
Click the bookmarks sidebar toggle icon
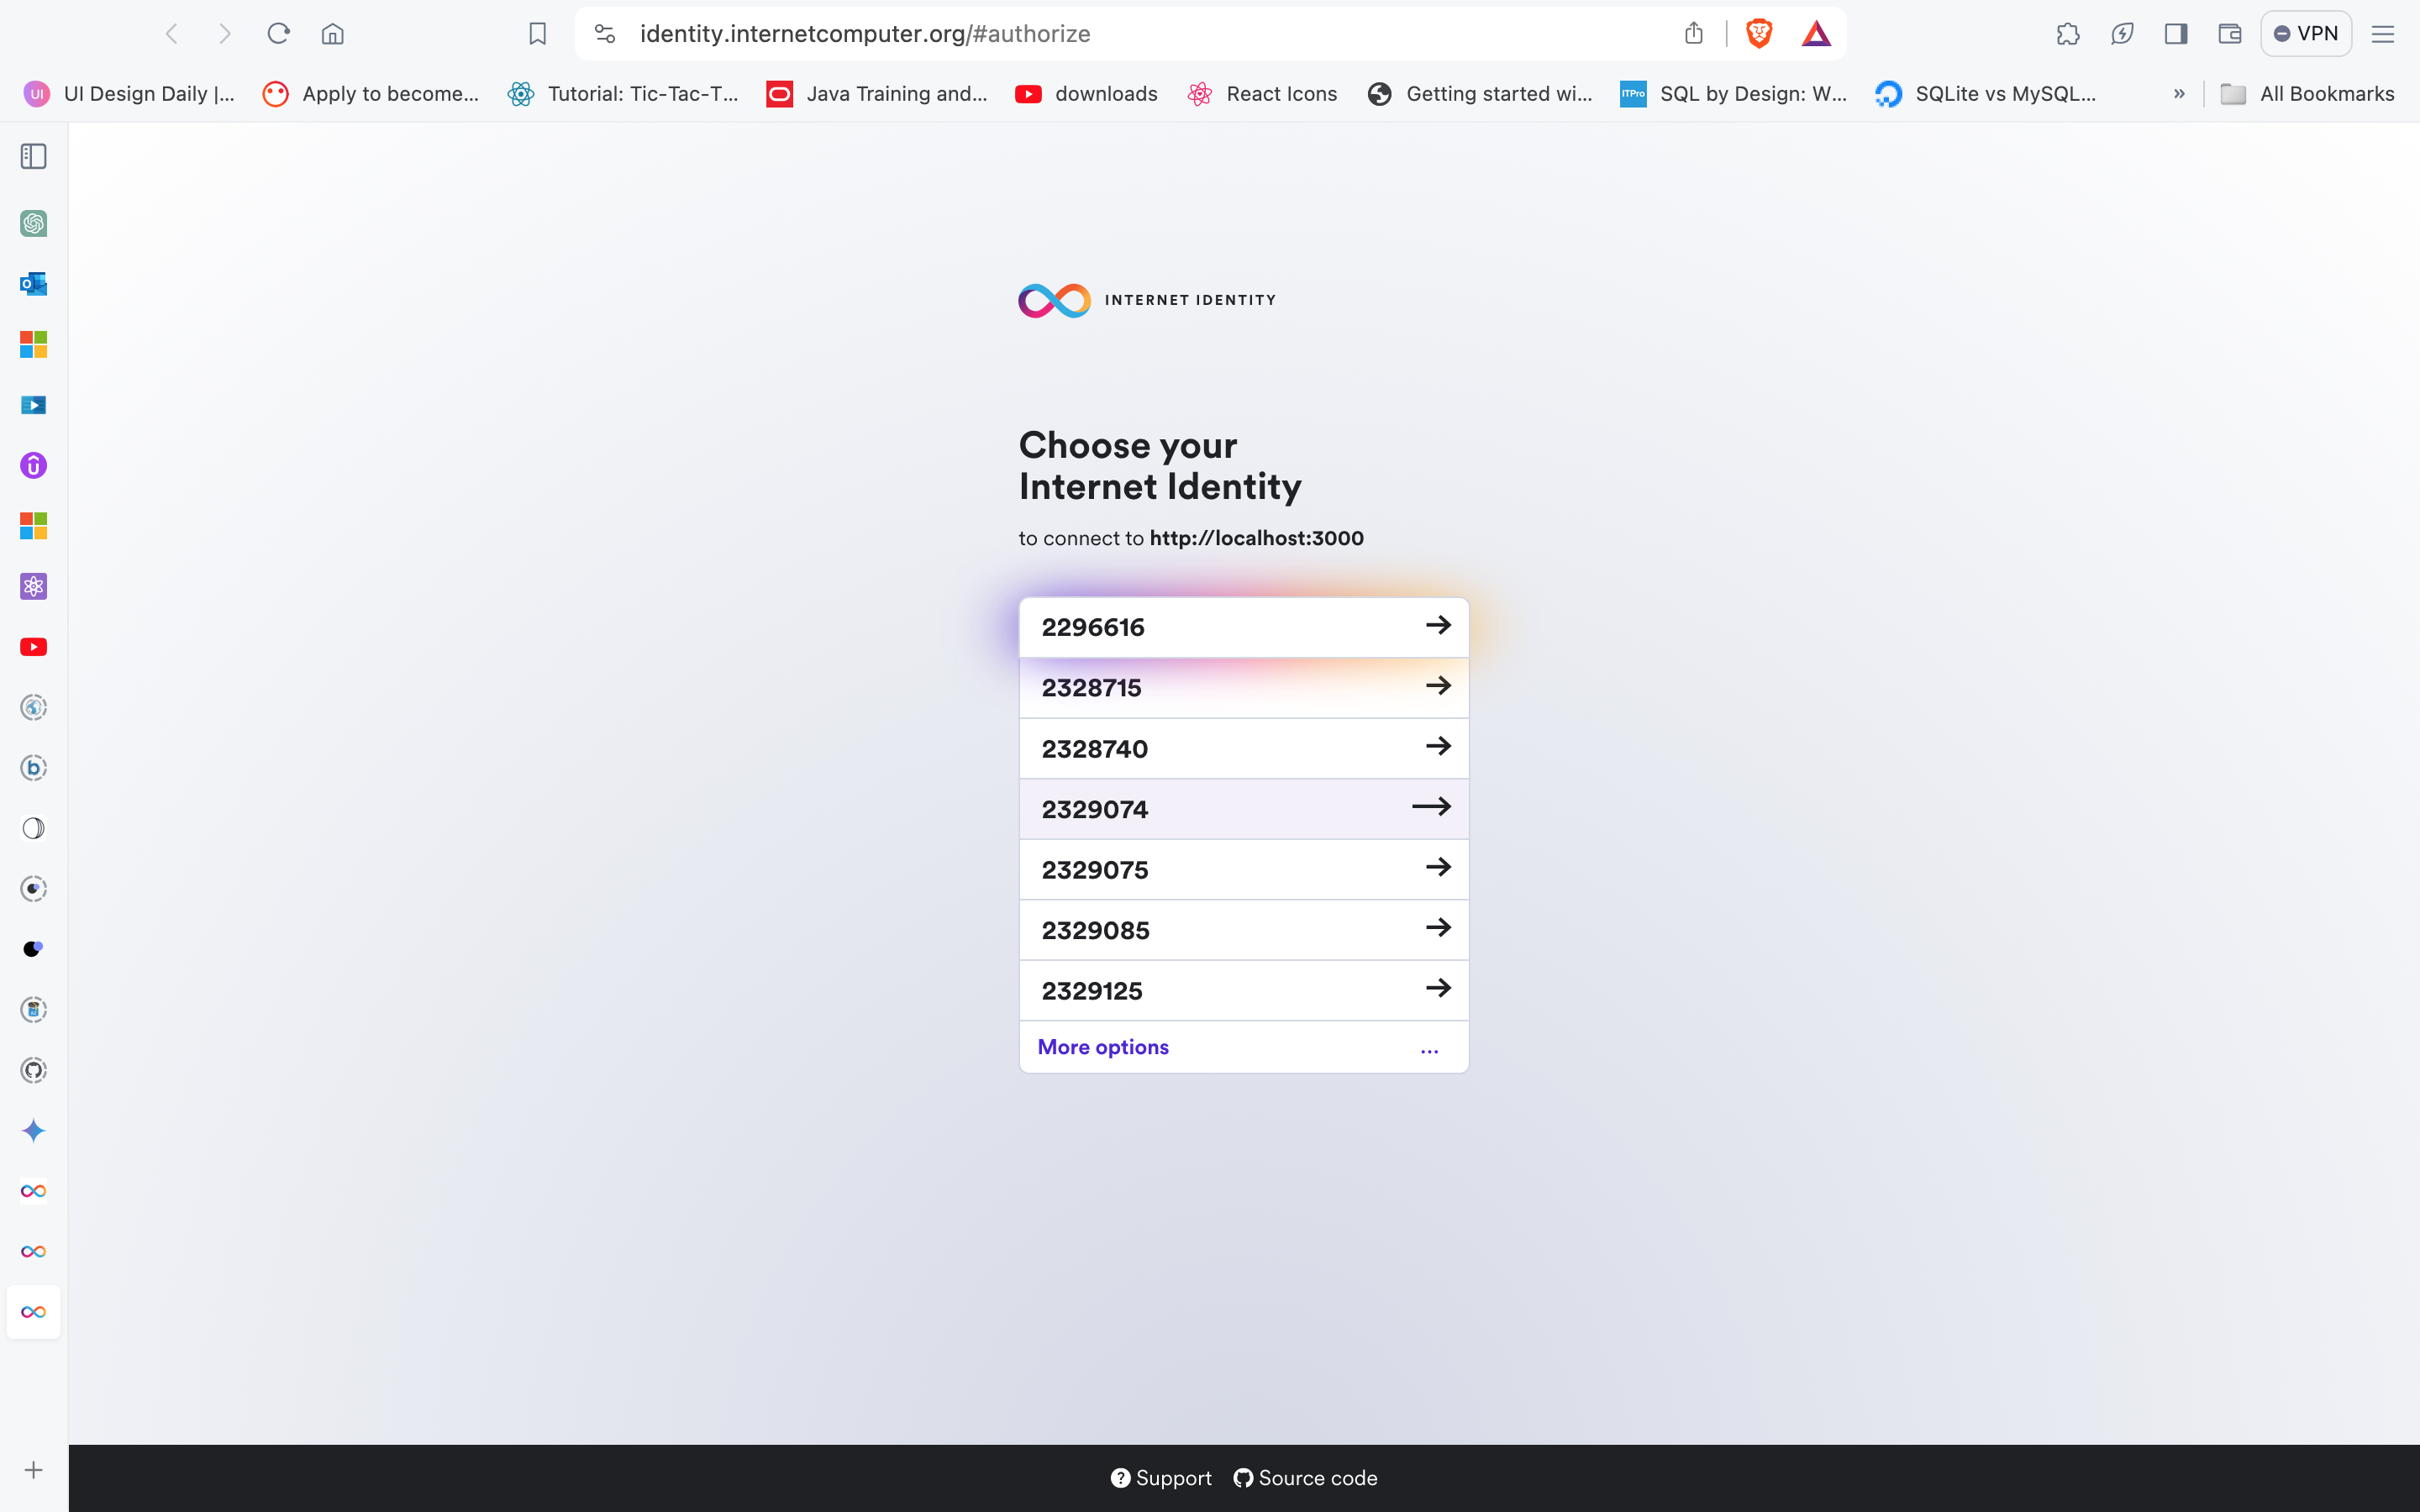[33, 155]
